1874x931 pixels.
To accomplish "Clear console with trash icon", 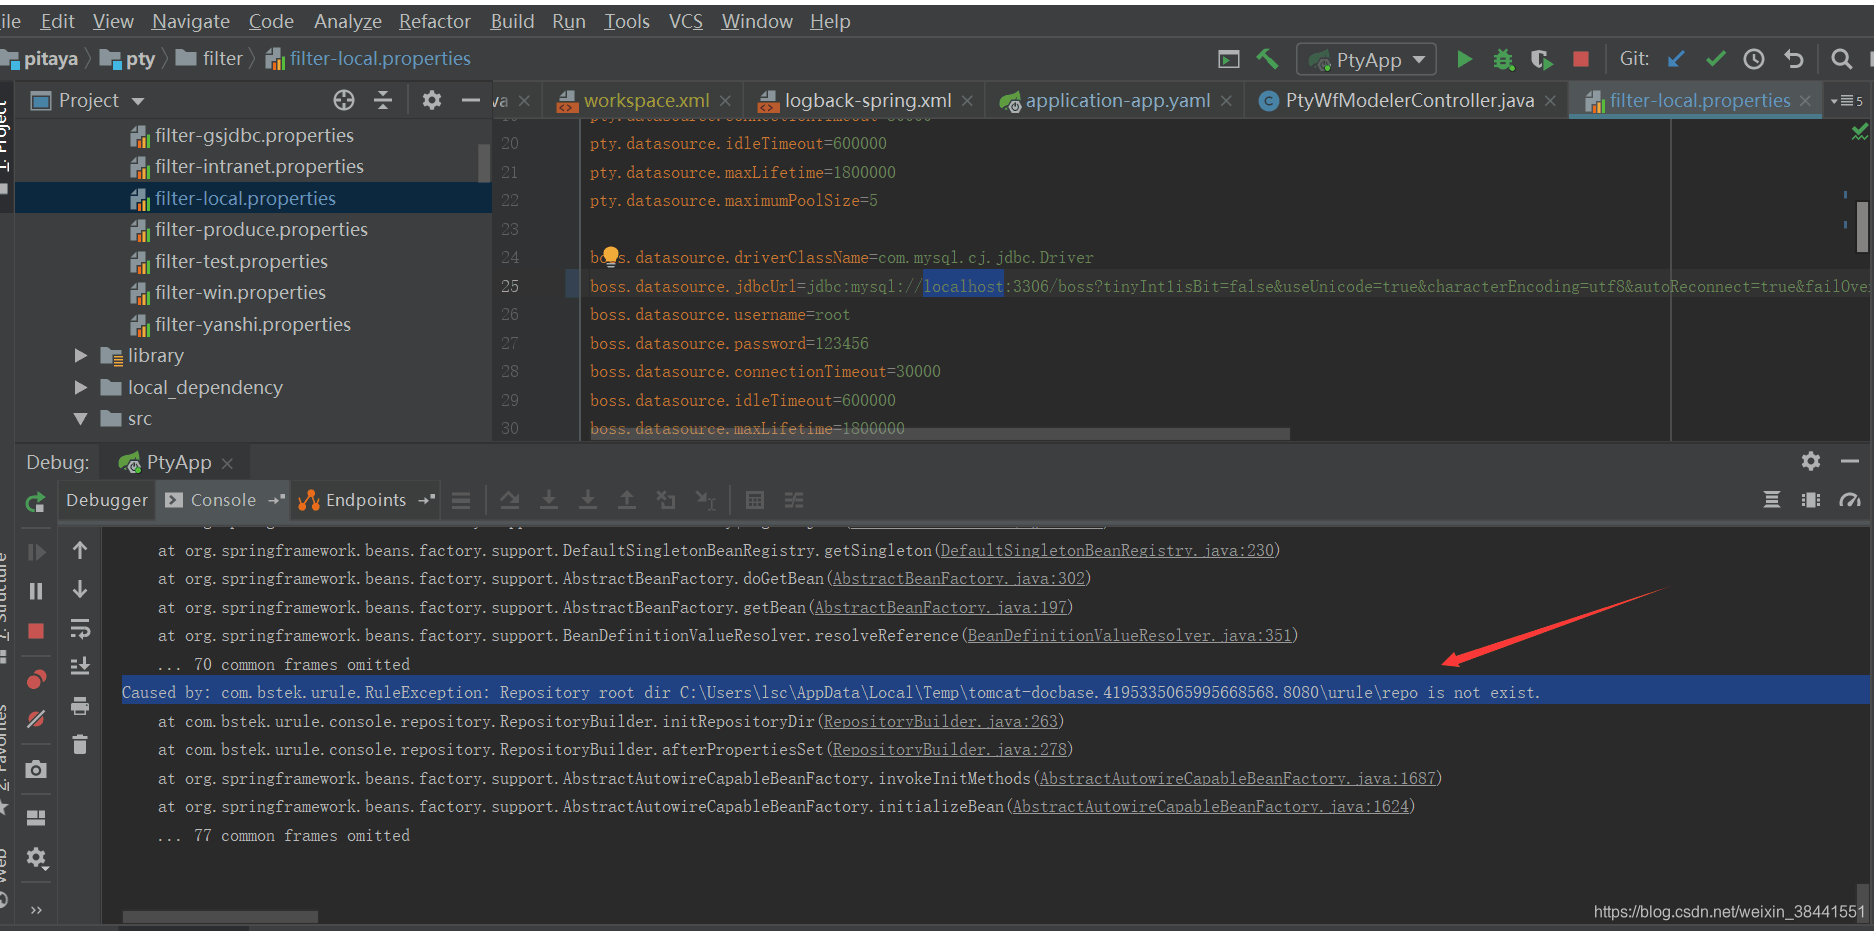I will (80, 744).
